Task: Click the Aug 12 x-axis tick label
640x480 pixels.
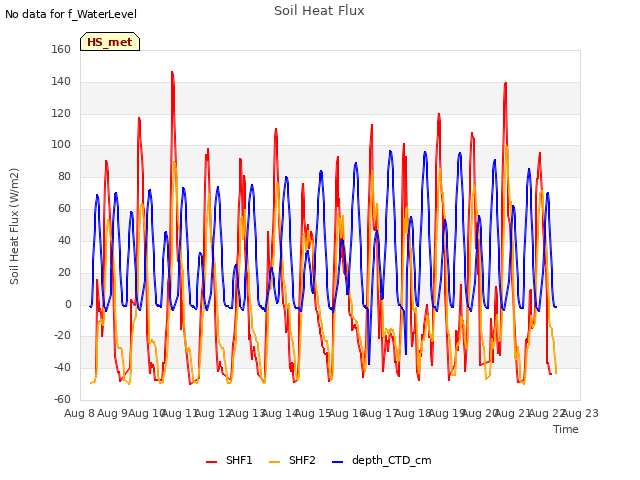Action: (x=213, y=413)
